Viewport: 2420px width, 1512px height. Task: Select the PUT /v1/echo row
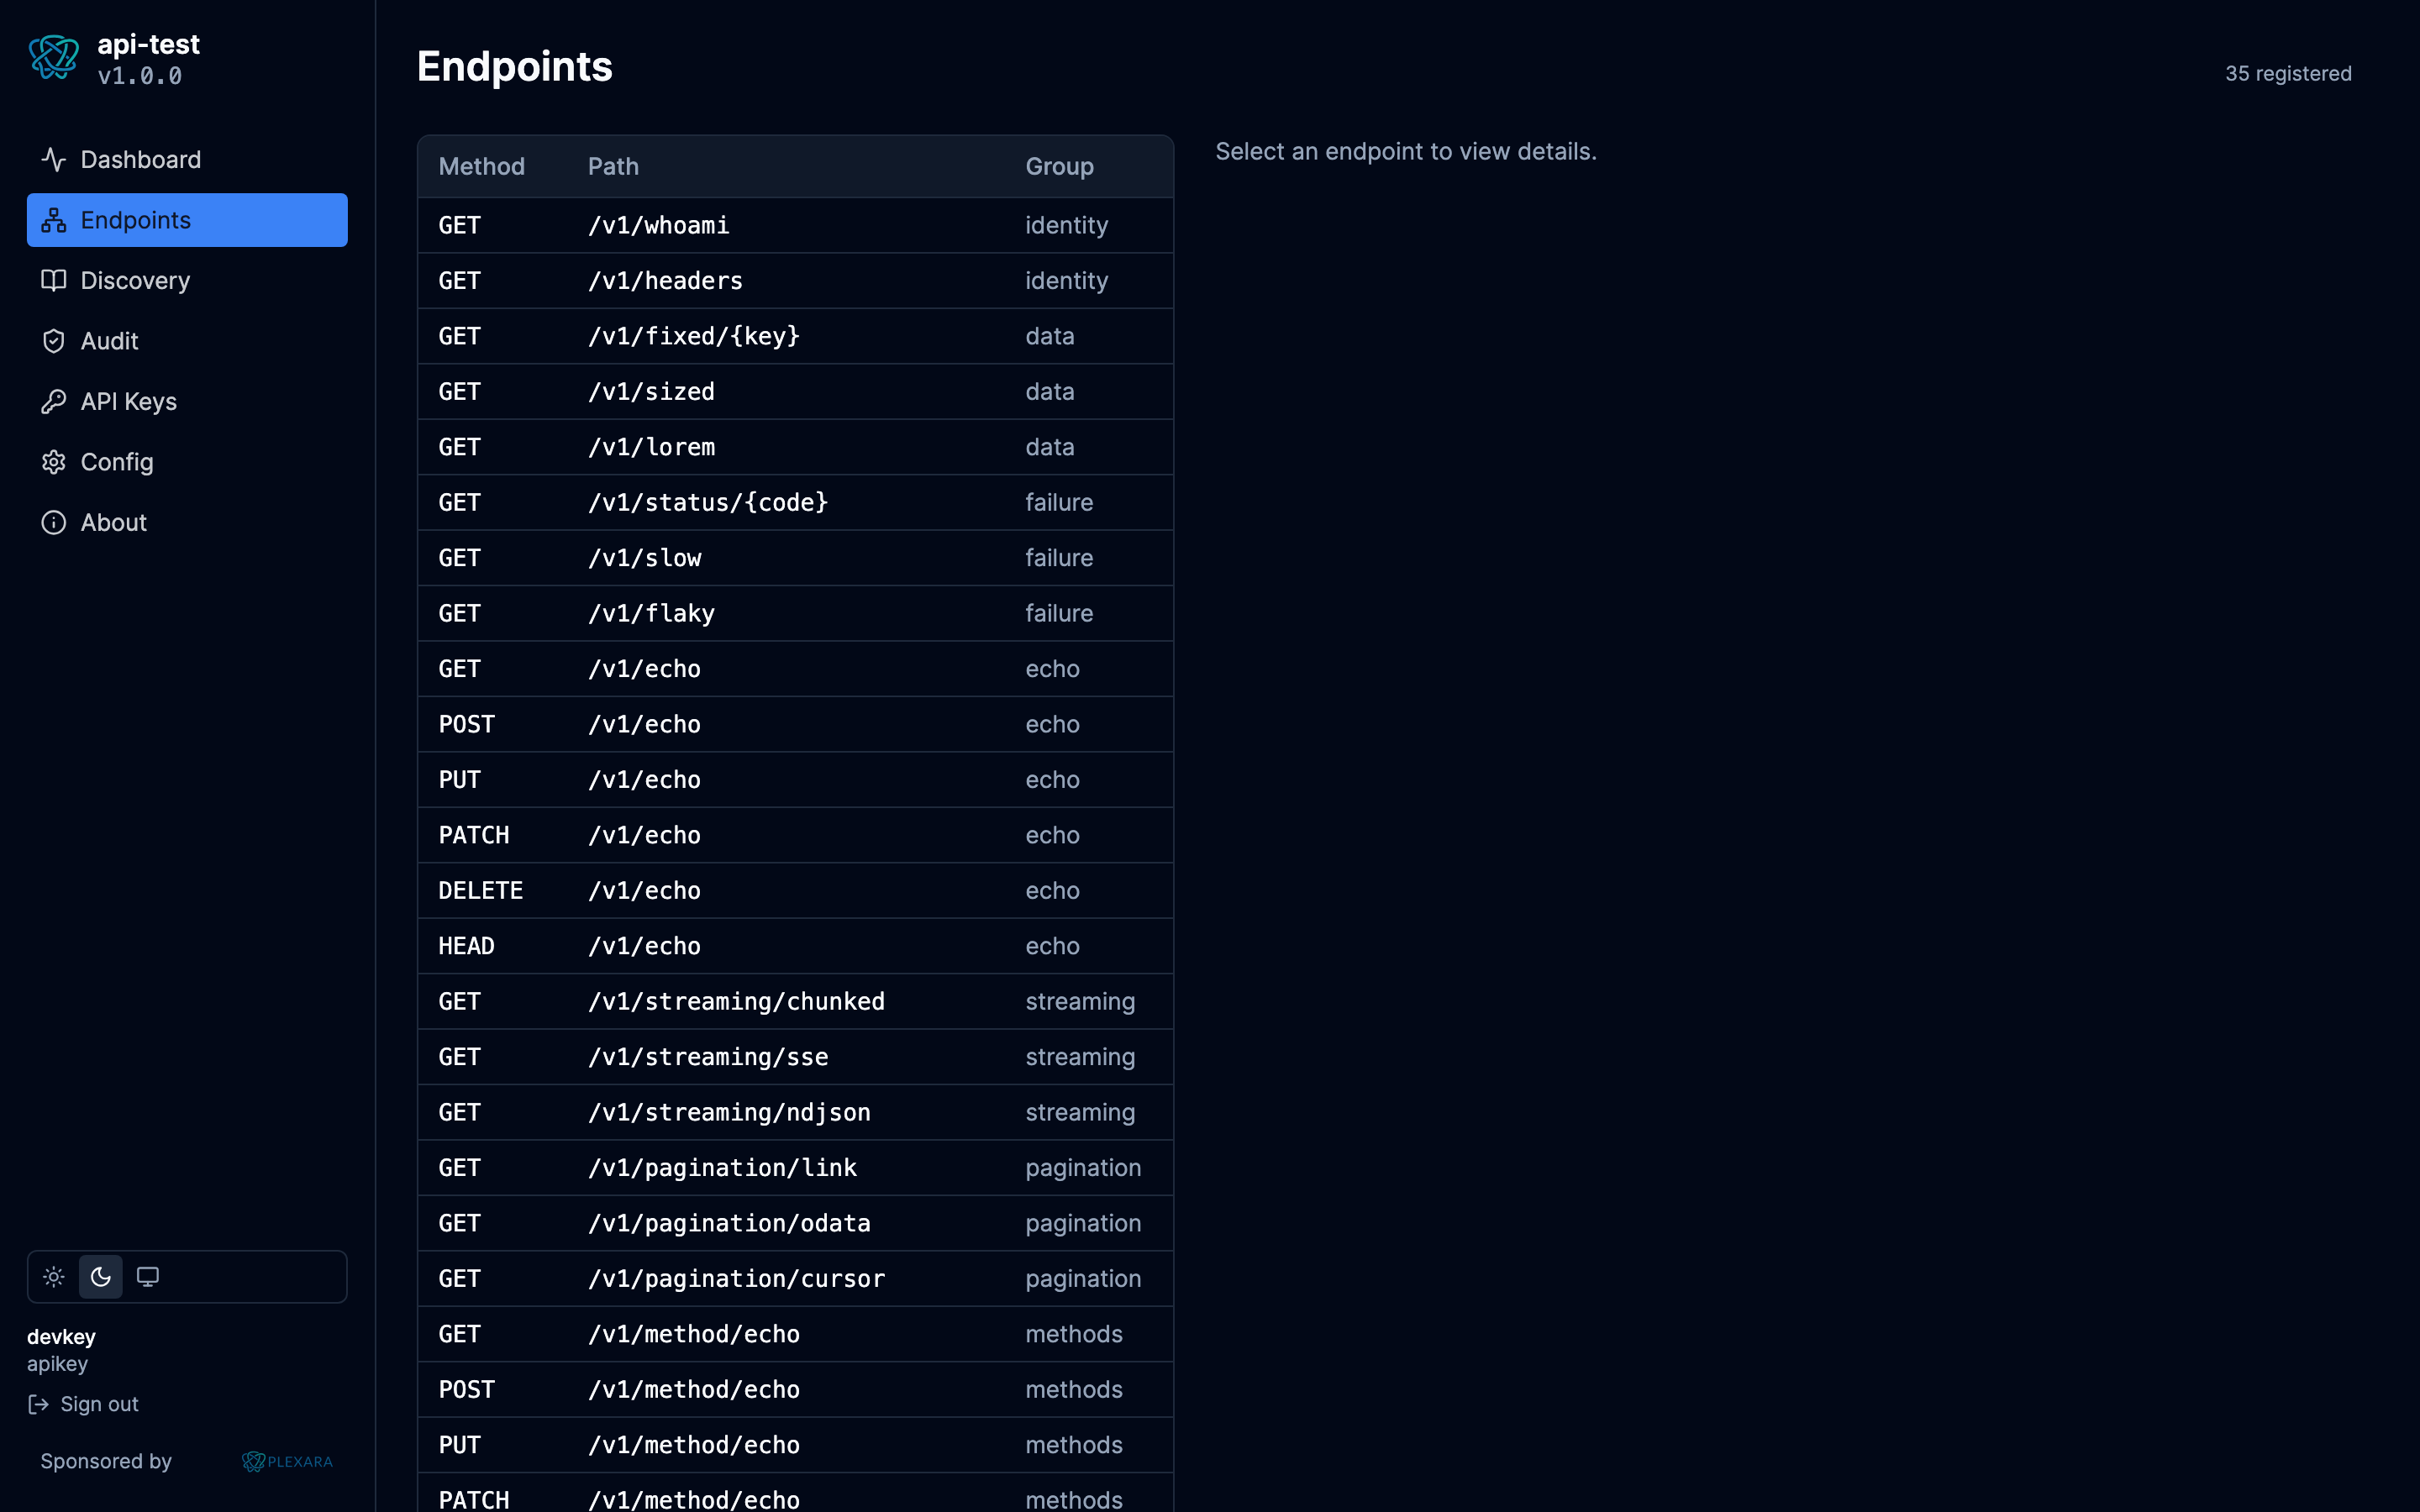(795, 780)
